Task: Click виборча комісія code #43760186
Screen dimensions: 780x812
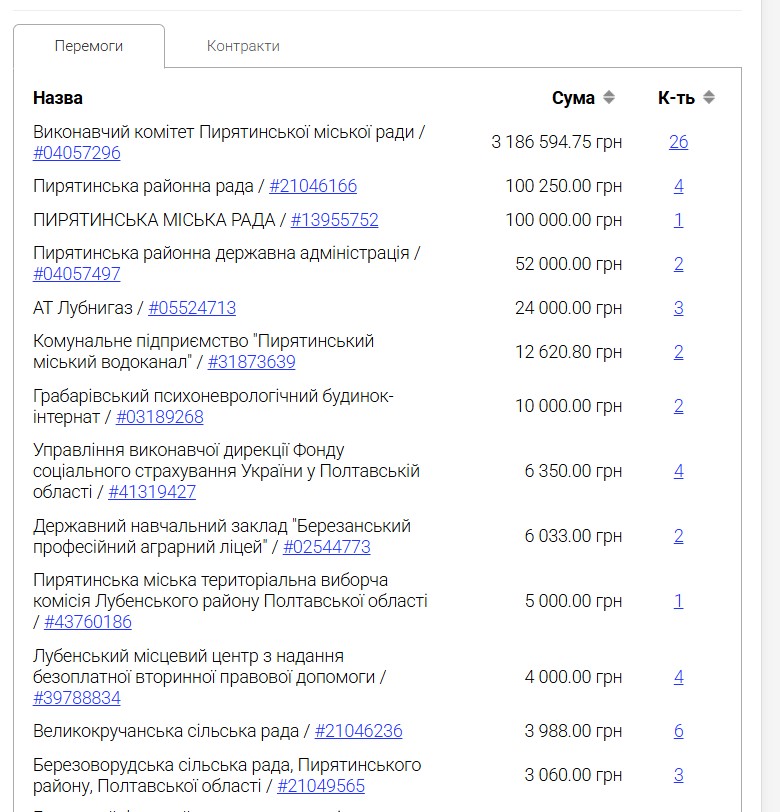Action: point(88,622)
